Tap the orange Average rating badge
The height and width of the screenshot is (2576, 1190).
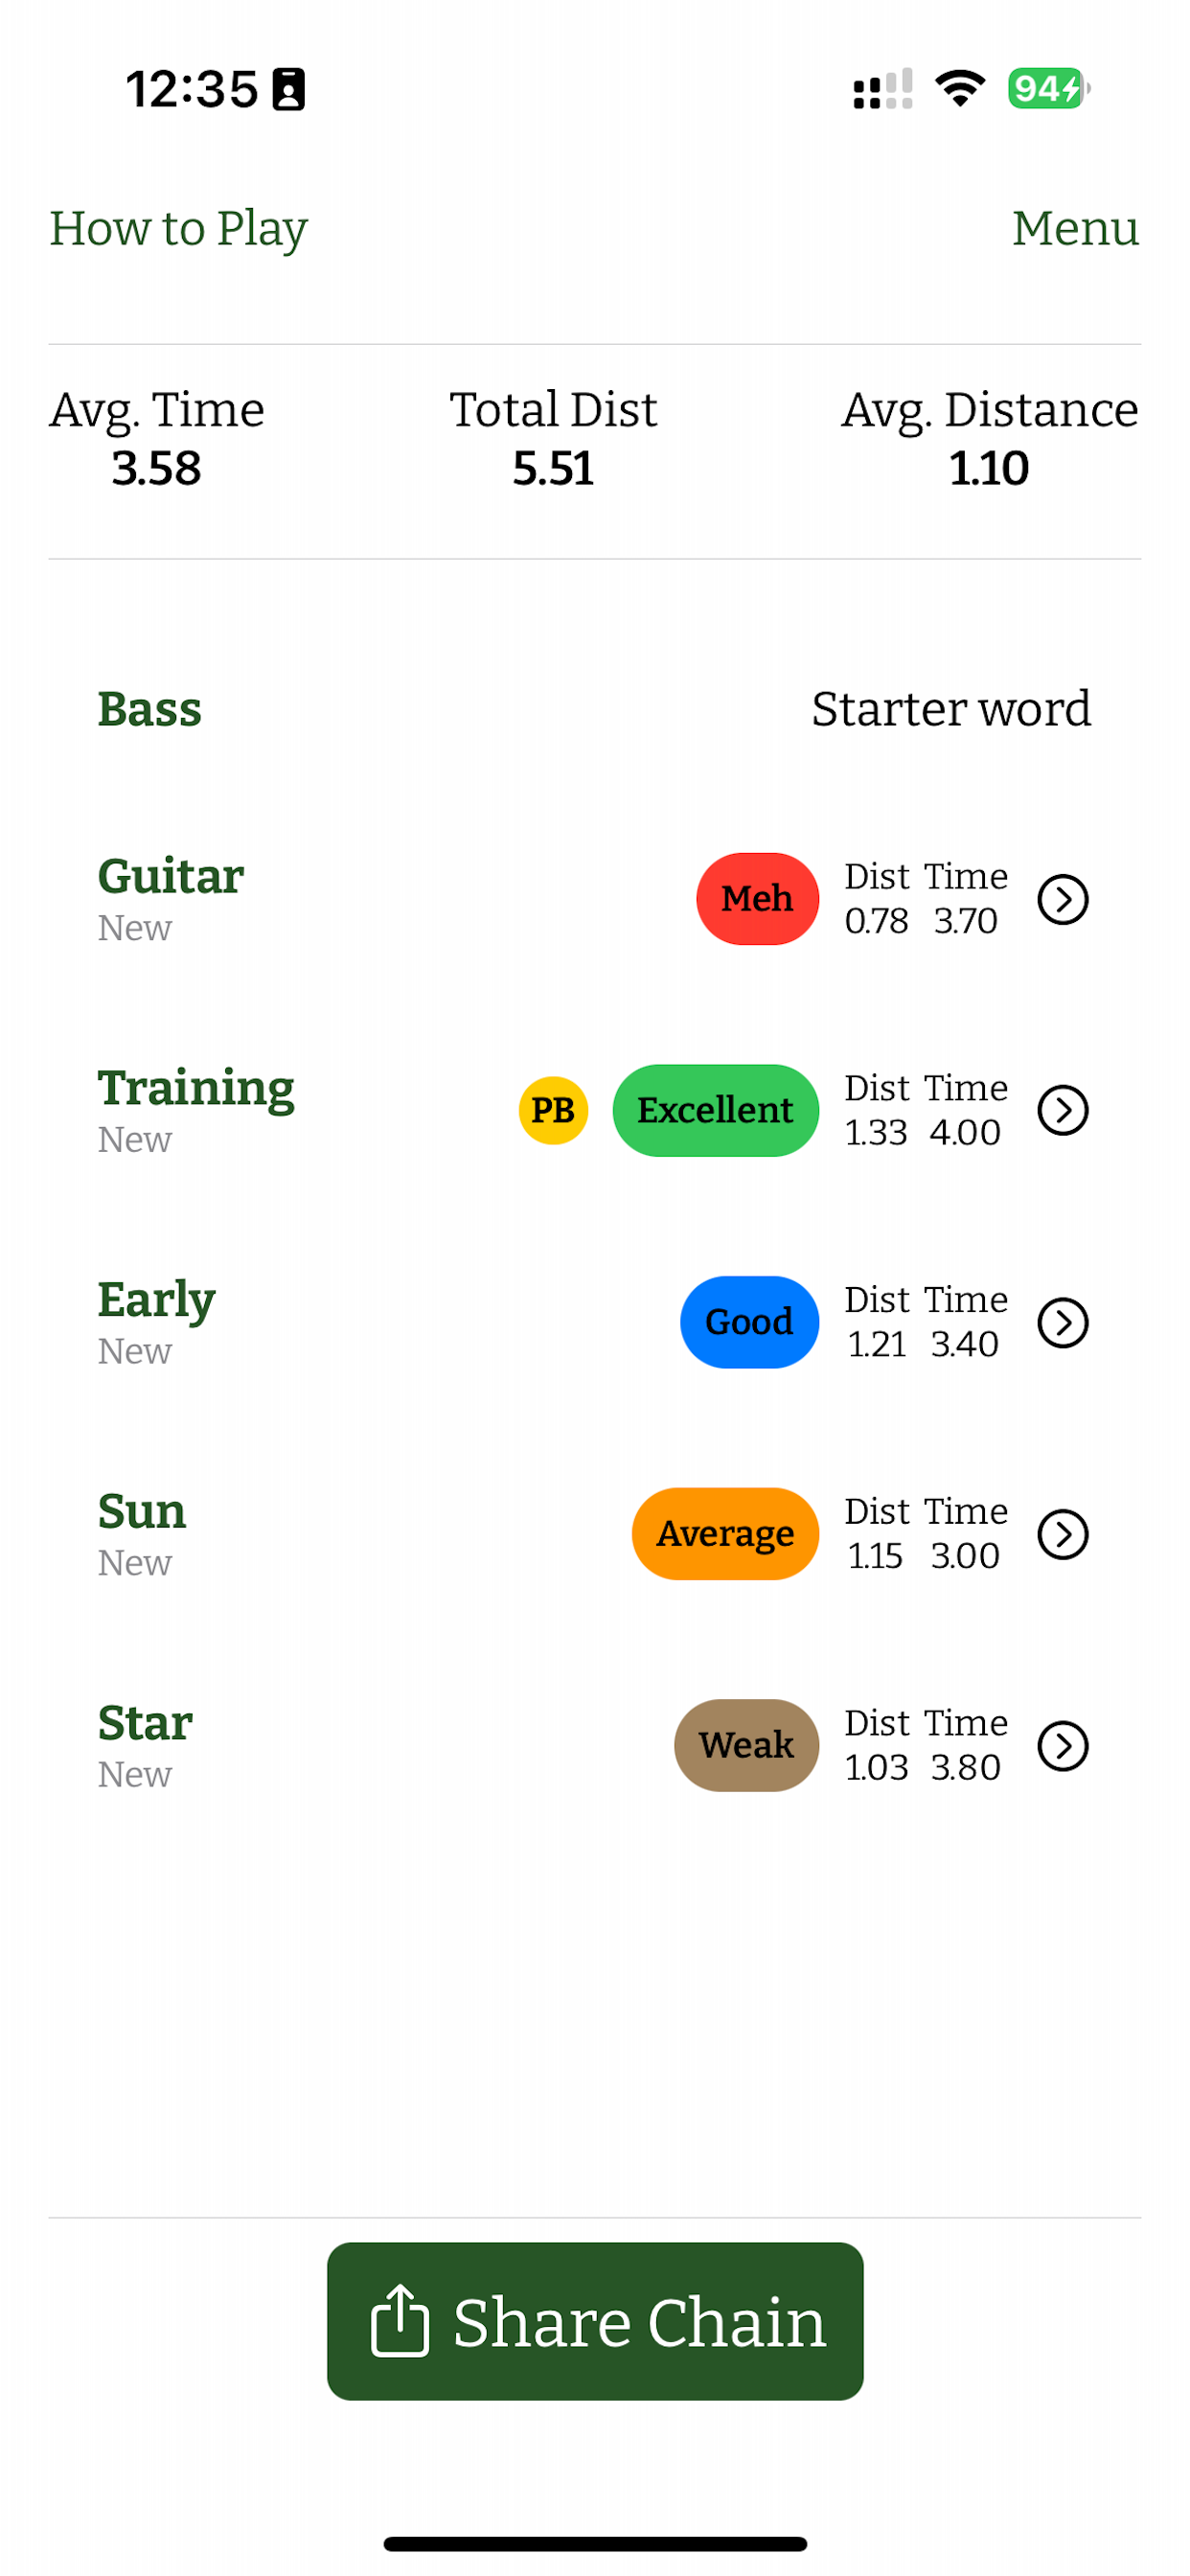(725, 1534)
